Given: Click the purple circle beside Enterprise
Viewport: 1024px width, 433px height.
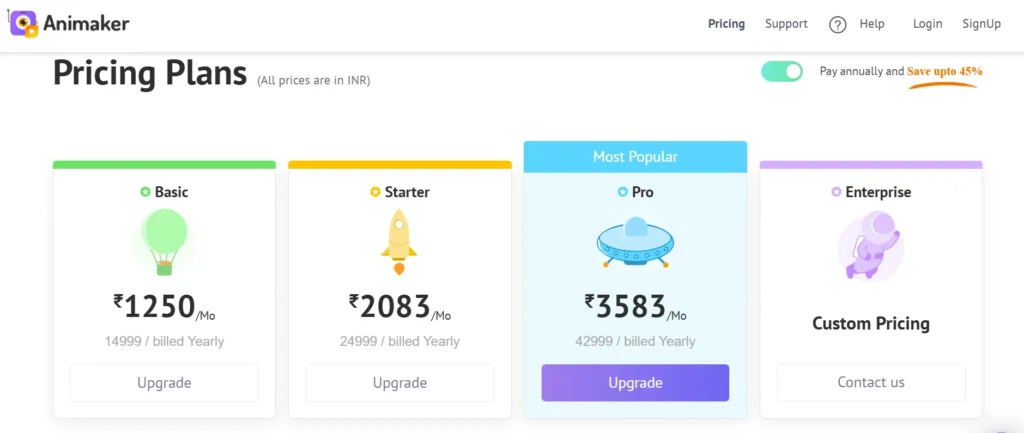Looking at the screenshot, I should coord(837,192).
